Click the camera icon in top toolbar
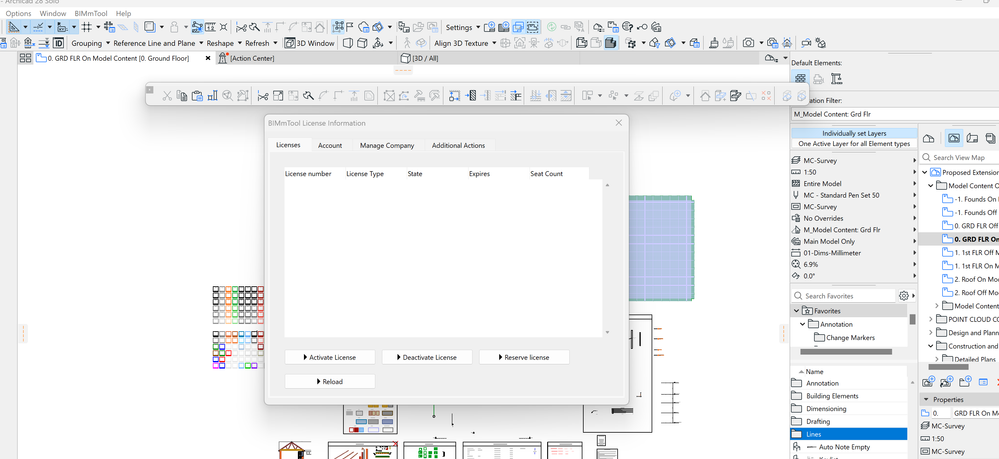999x459 pixels. click(748, 44)
